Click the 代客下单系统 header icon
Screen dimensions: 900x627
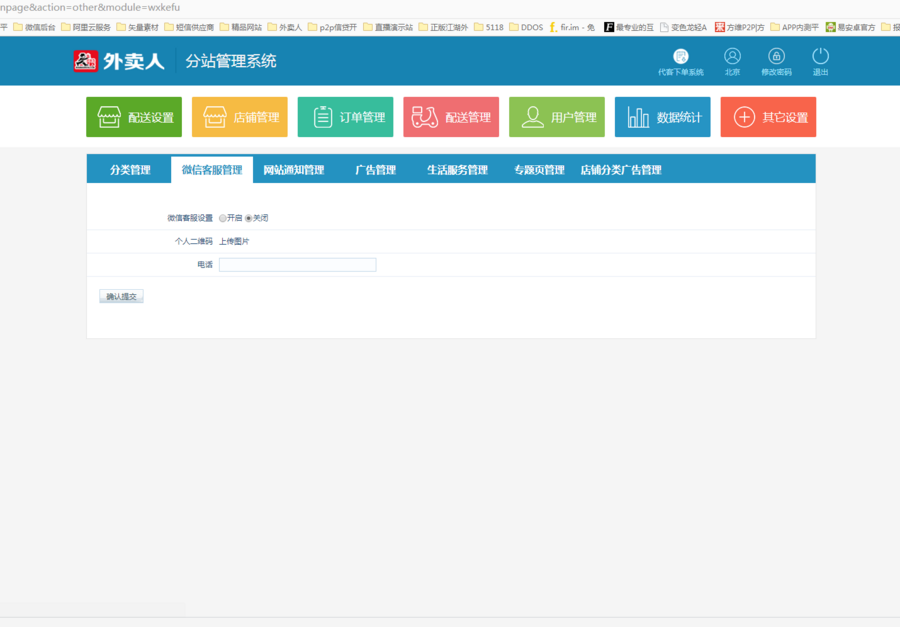681,57
